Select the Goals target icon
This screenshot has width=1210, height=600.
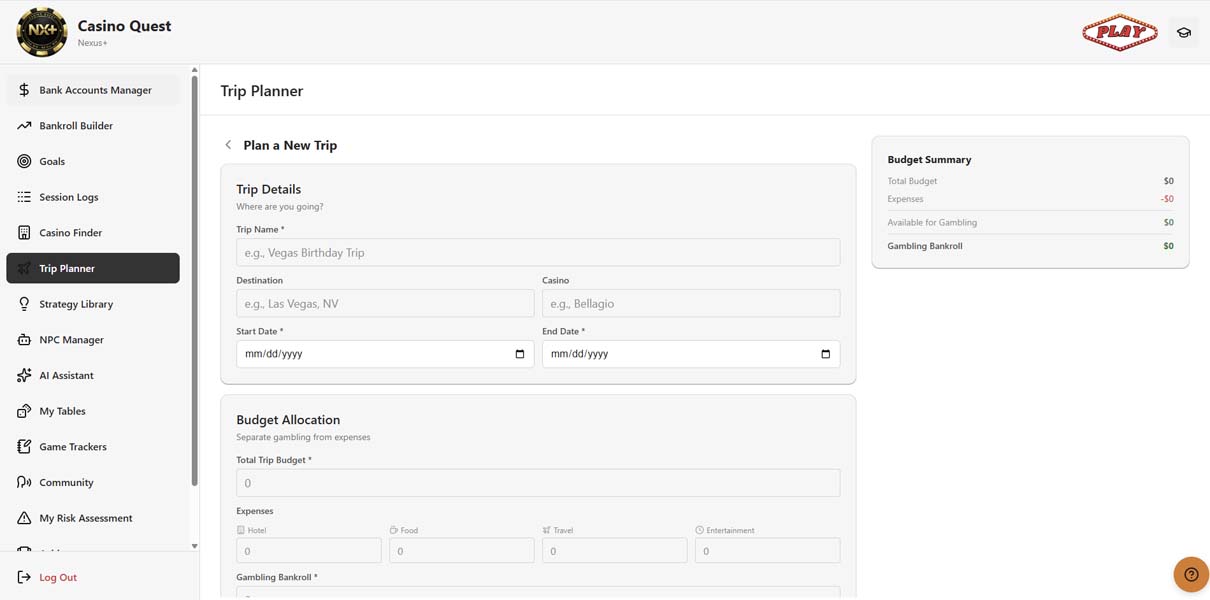[24, 161]
